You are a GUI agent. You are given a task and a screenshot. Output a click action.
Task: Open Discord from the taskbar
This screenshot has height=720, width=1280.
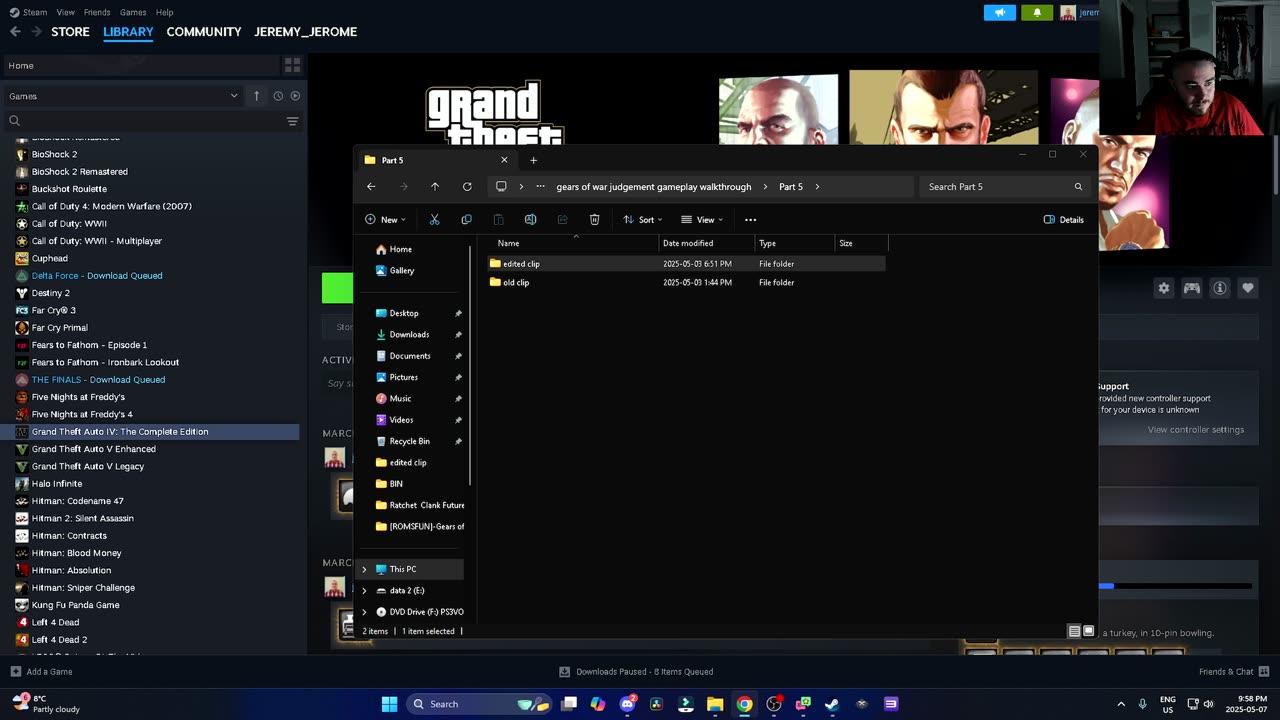tap(628, 704)
